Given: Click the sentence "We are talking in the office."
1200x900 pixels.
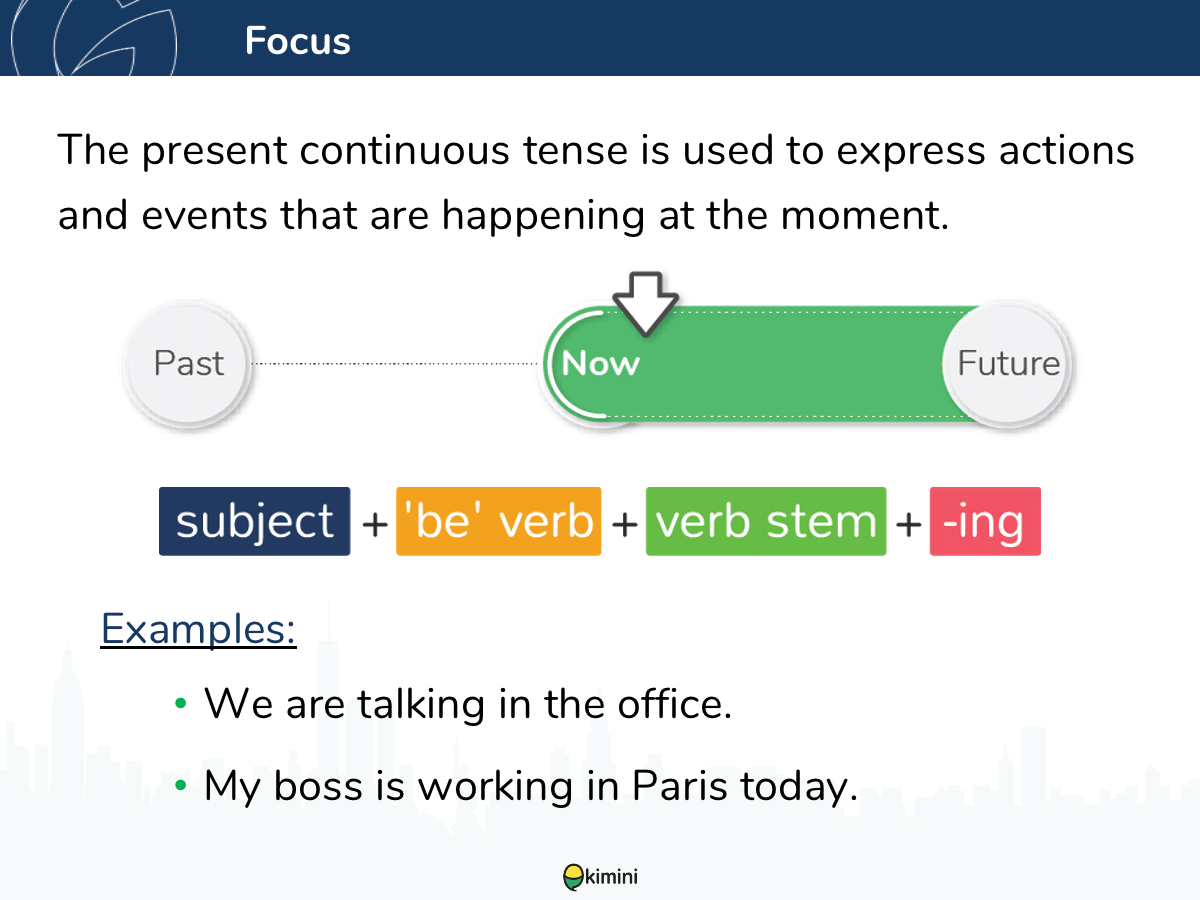Looking at the screenshot, I should (468, 703).
